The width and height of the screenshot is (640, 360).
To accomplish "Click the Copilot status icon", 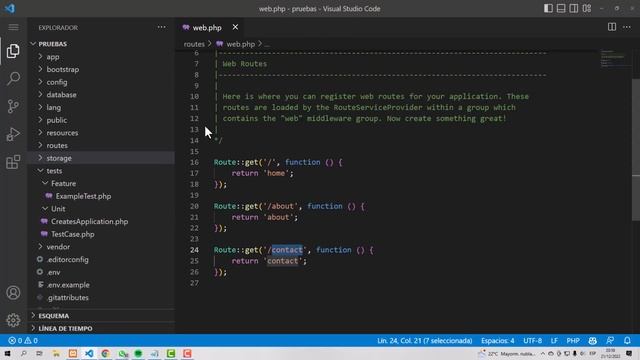I will click(592, 340).
